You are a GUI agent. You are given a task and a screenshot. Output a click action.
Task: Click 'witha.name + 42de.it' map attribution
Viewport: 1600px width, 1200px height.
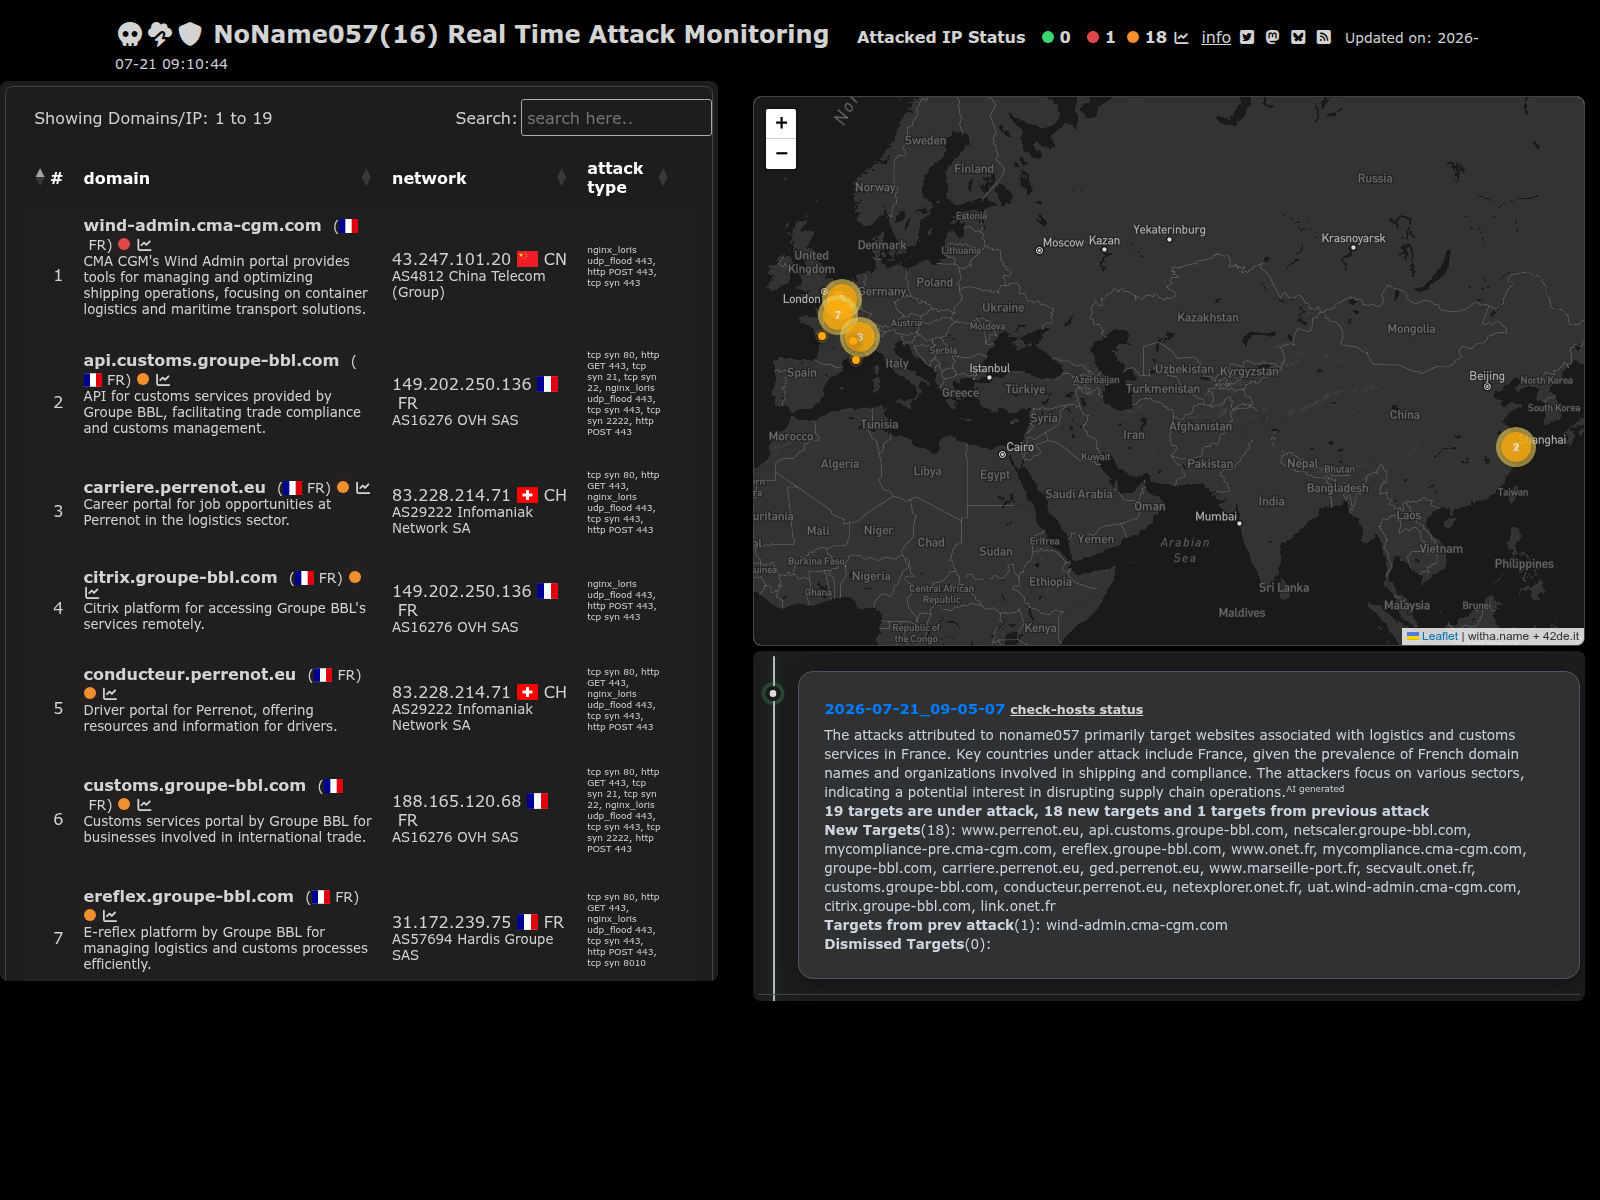(1523, 636)
